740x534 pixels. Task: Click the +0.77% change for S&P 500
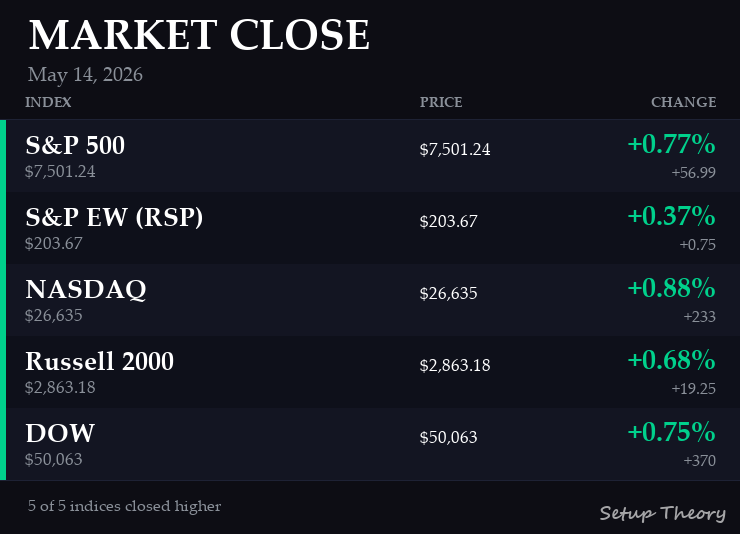click(671, 144)
